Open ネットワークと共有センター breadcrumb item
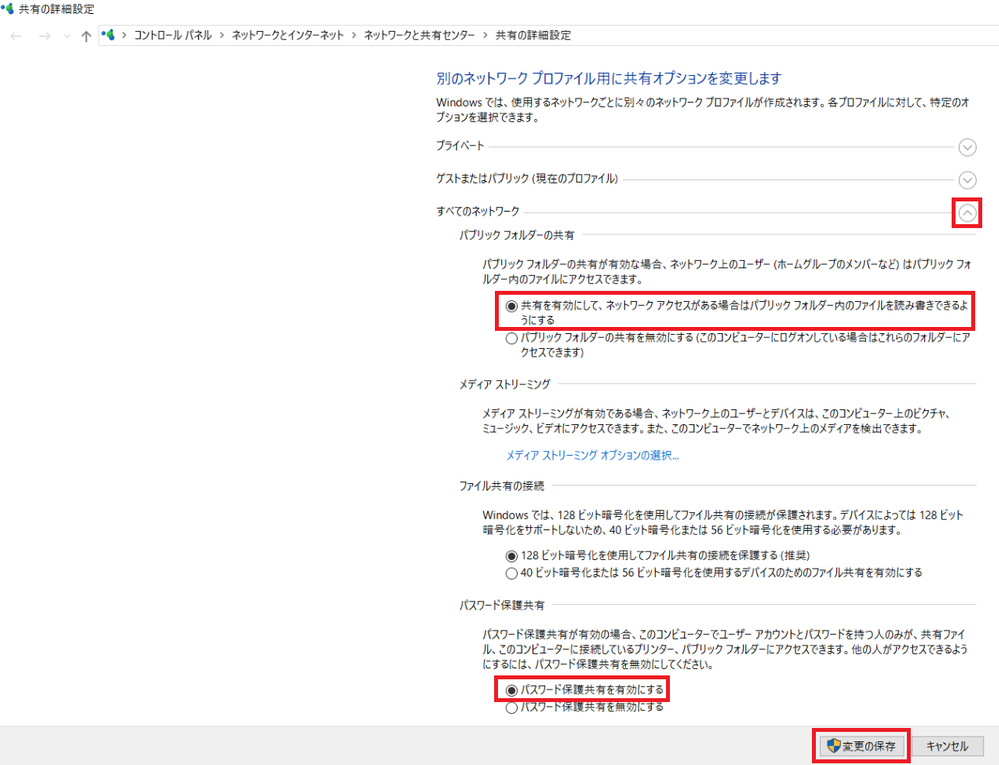This screenshot has width=999, height=765. pos(419,36)
